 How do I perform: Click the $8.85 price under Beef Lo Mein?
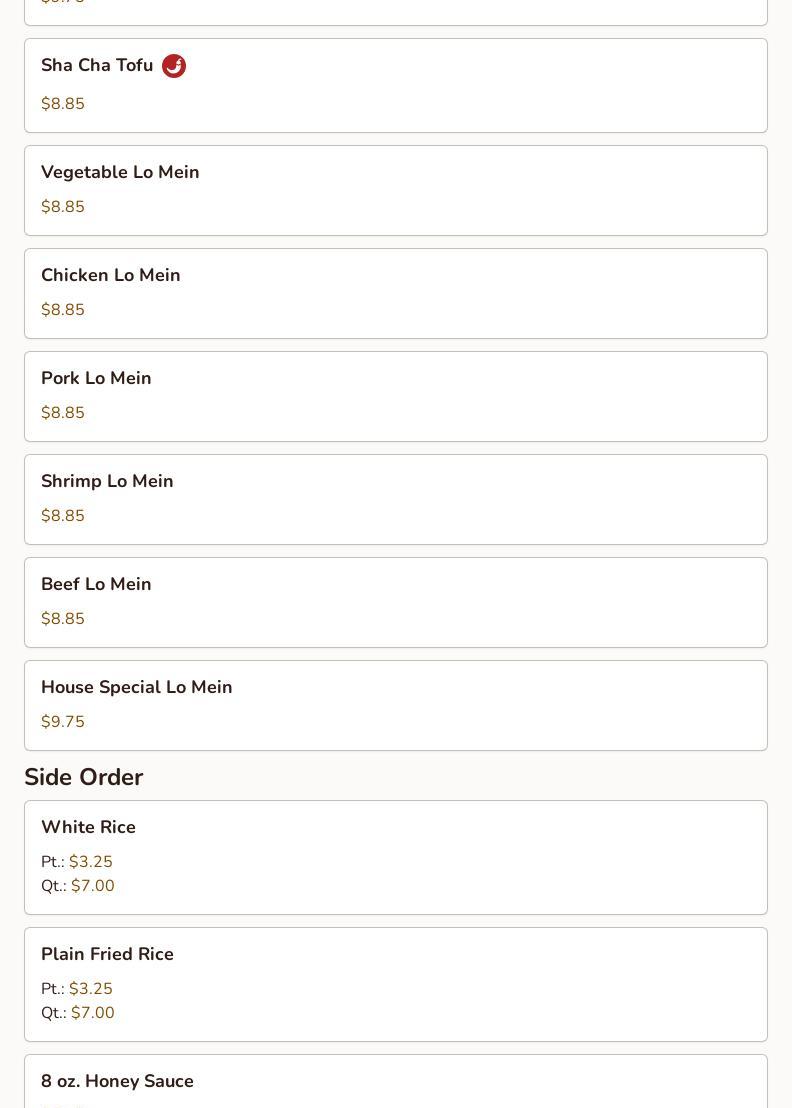pos(63,618)
